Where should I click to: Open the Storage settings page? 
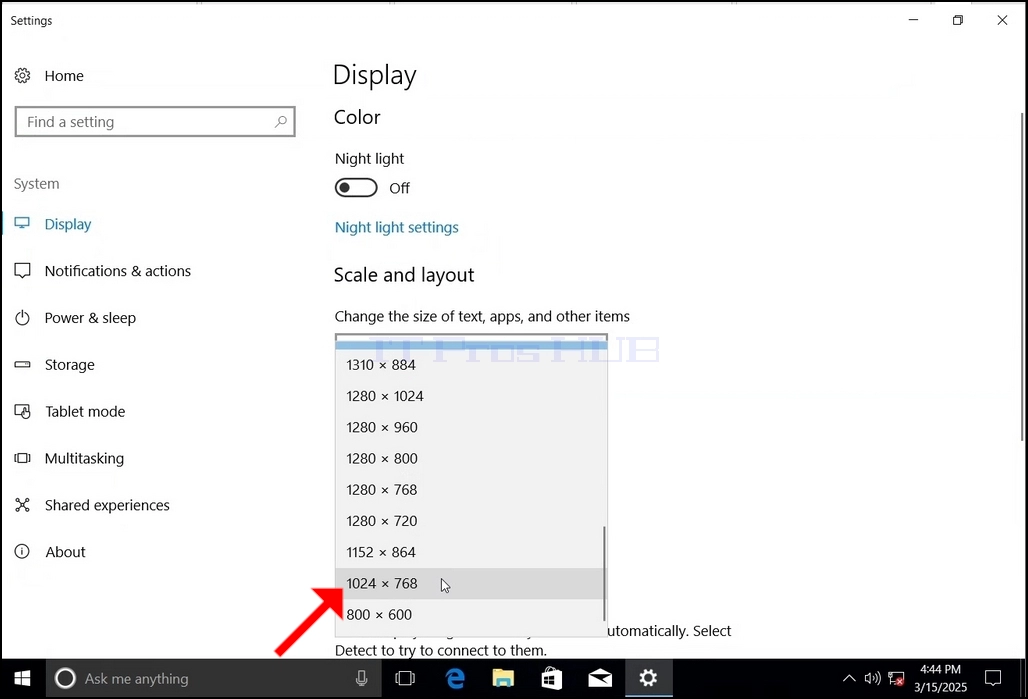tap(69, 365)
